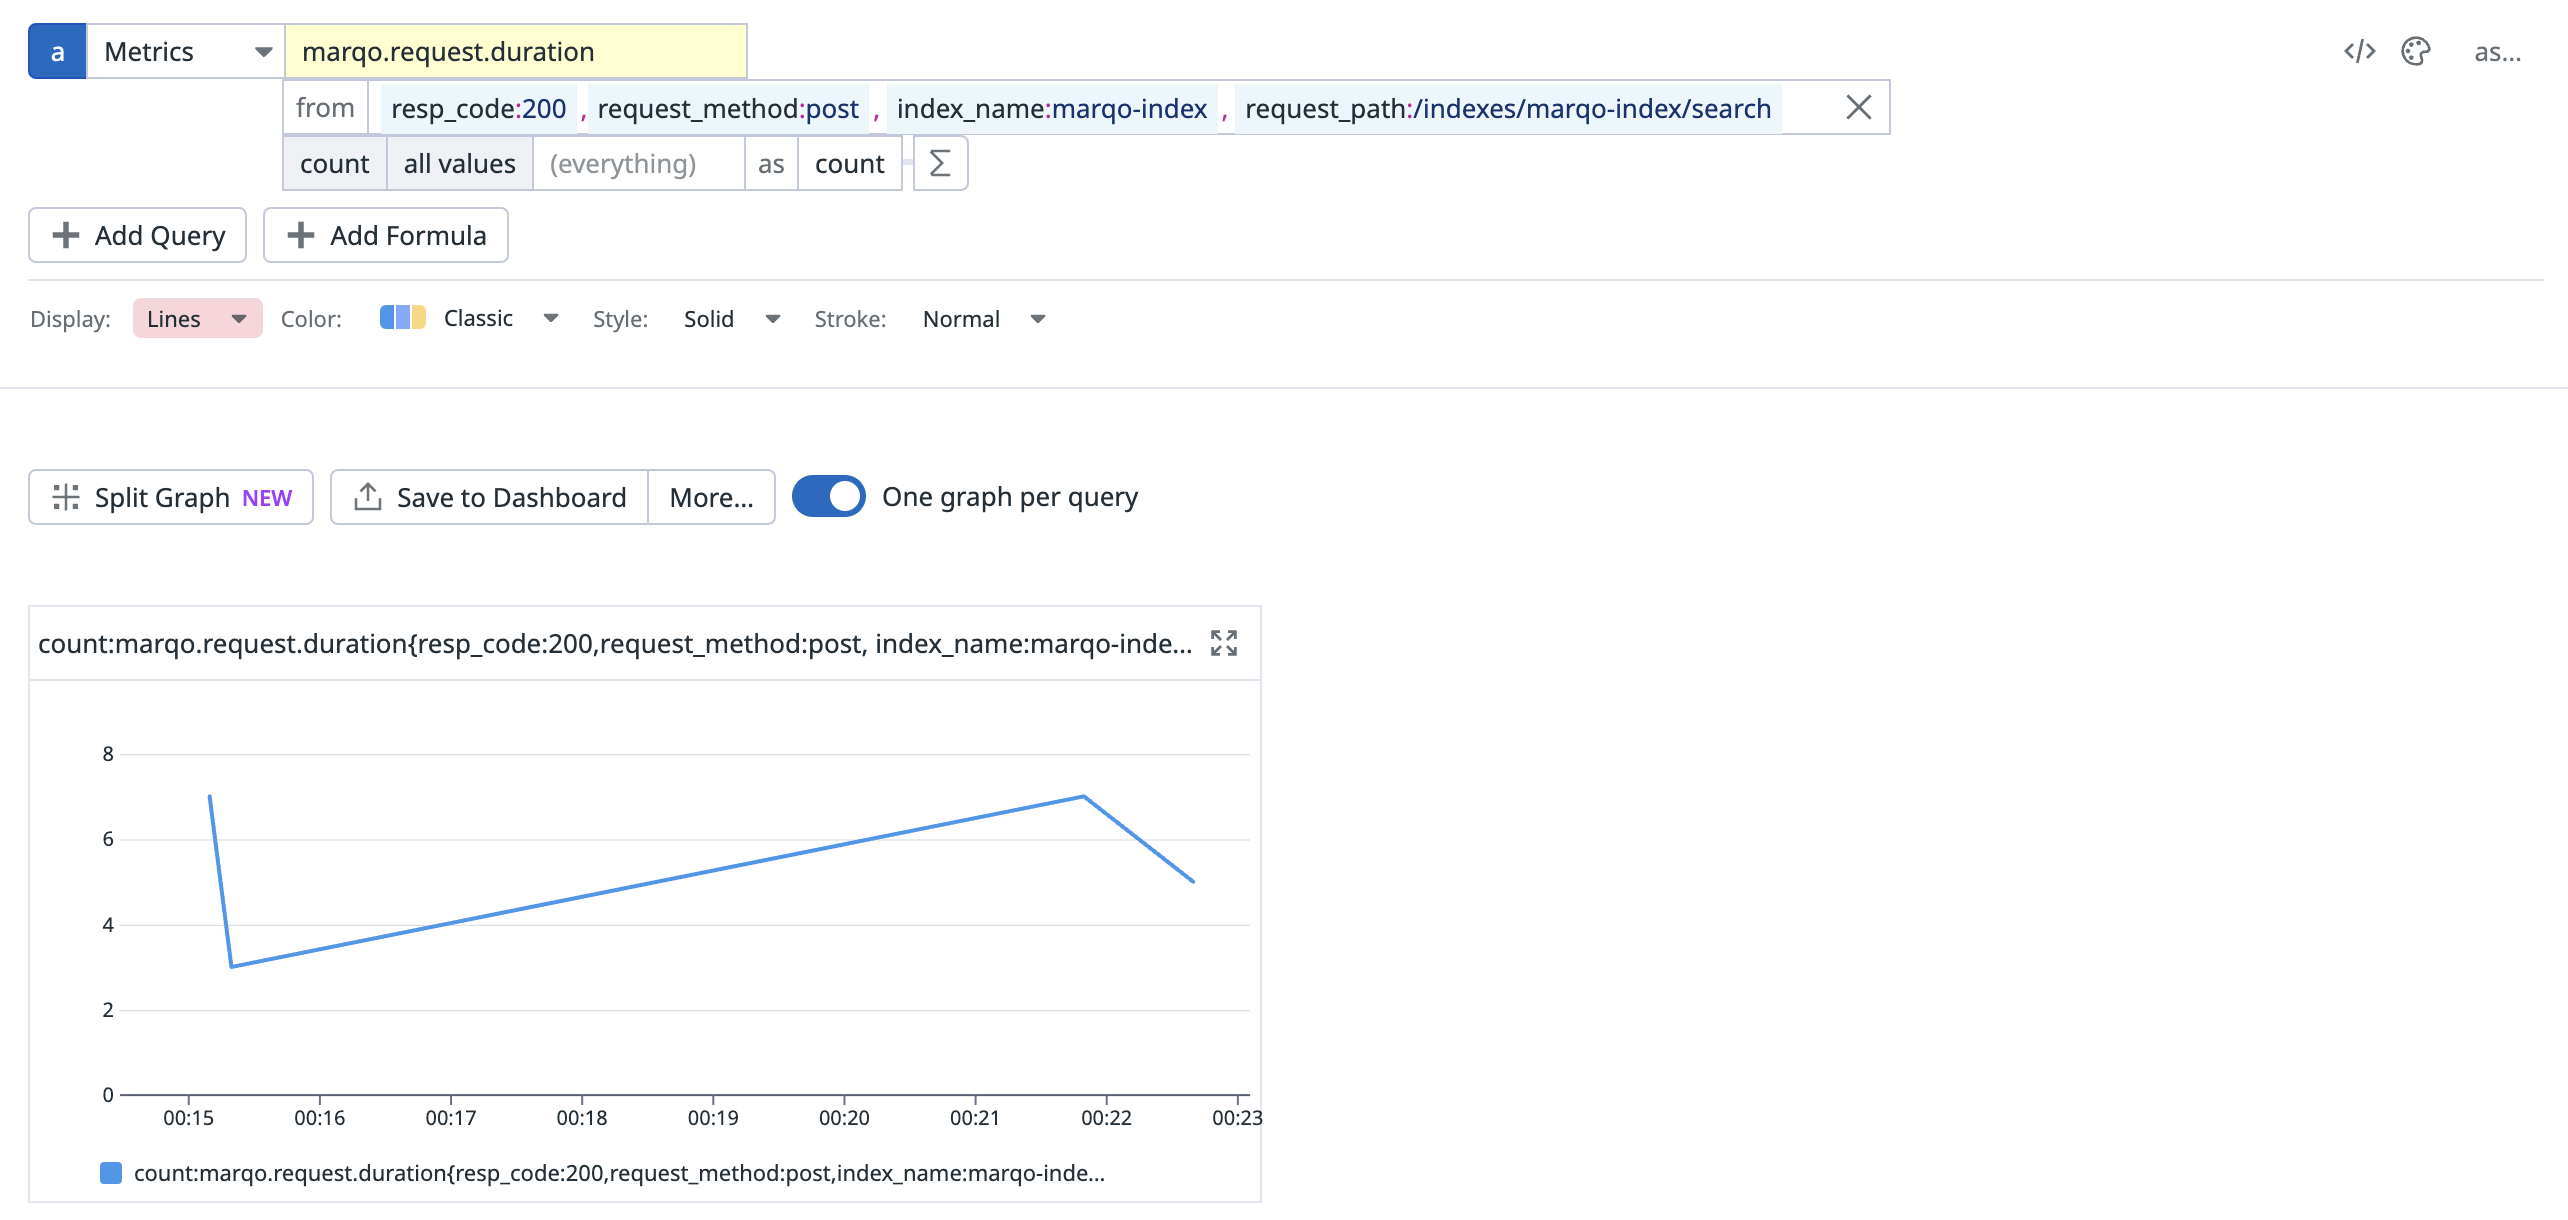
Task: Open the Display Lines dropdown
Action: (197, 319)
